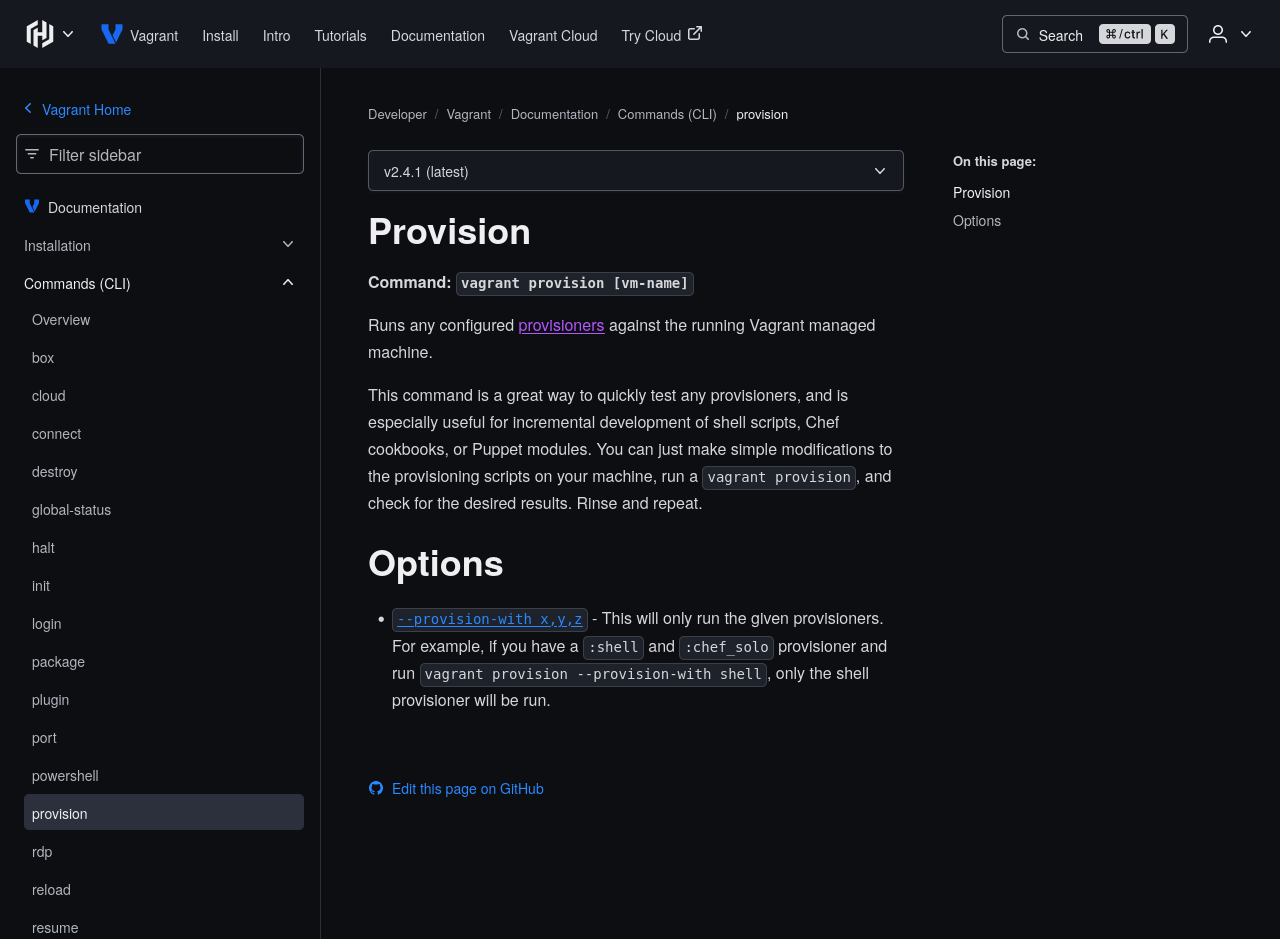1280x939 pixels.
Task: Click Commands (CLI) breadcrumb
Action: tap(667, 114)
